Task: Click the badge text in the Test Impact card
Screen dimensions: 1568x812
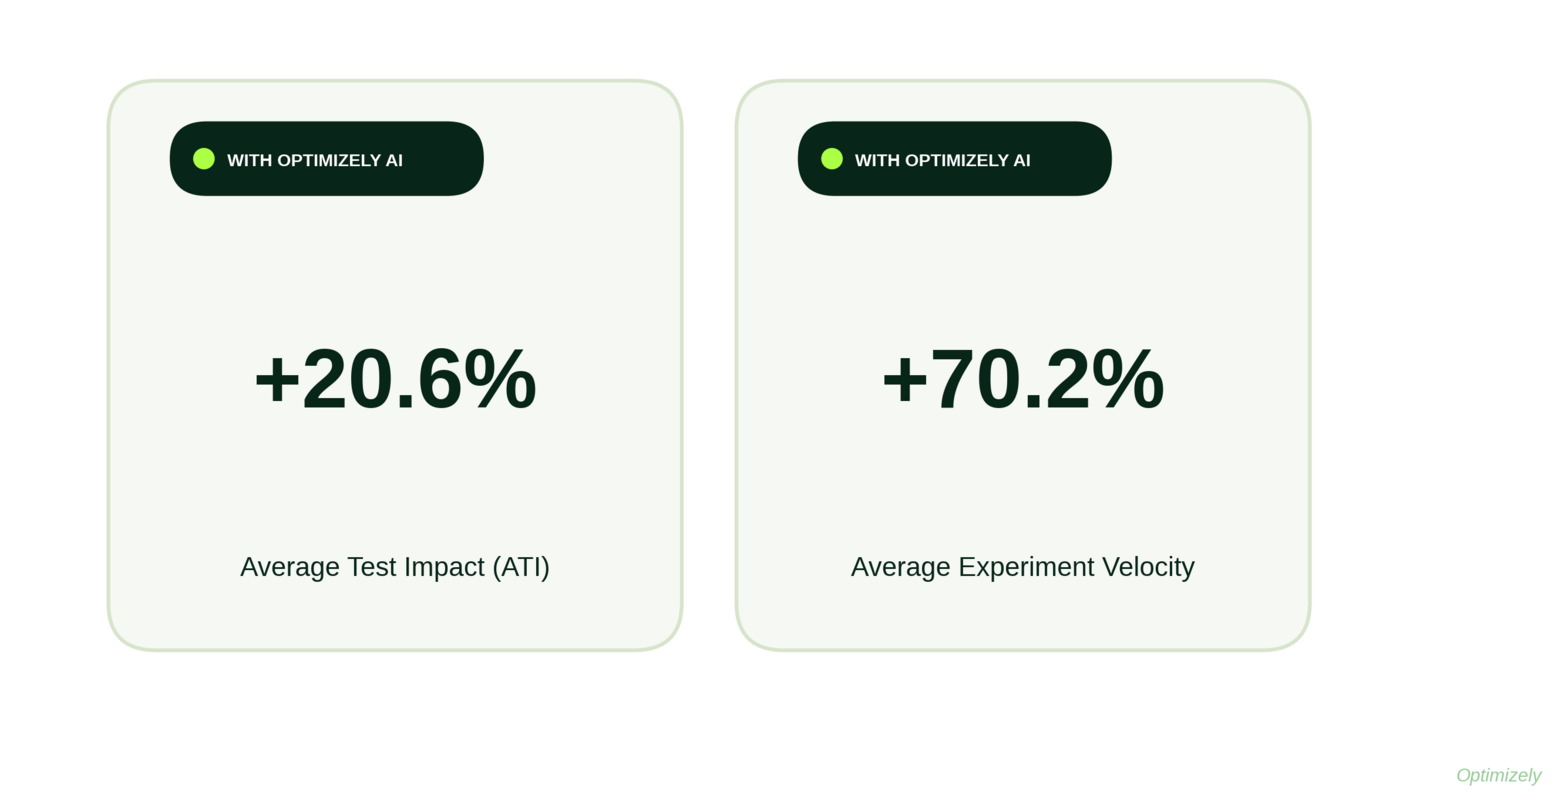Action: 315,160
